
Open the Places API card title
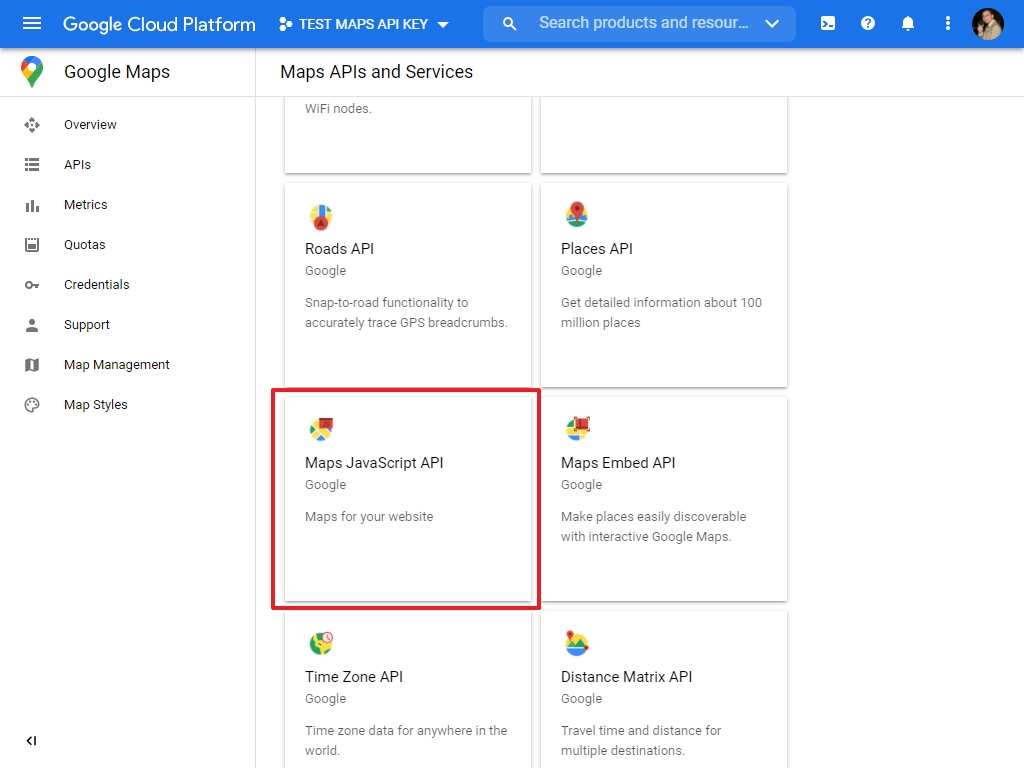596,249
